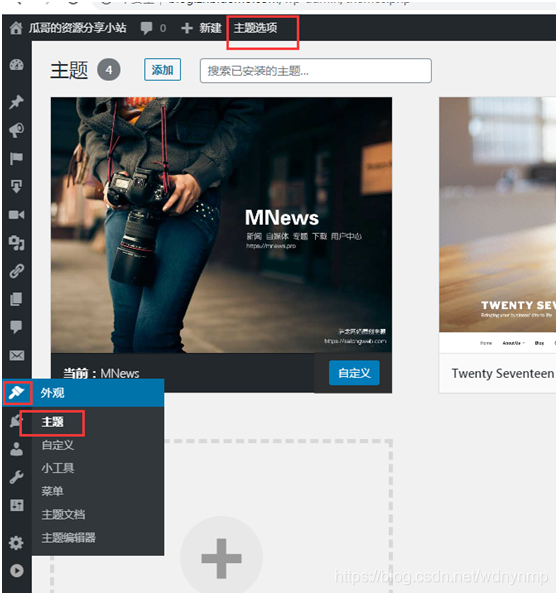This screenshot has width=558, height=595.
Task: Click the gear icon near sidebar bottom
Action: tap(16, 543)
